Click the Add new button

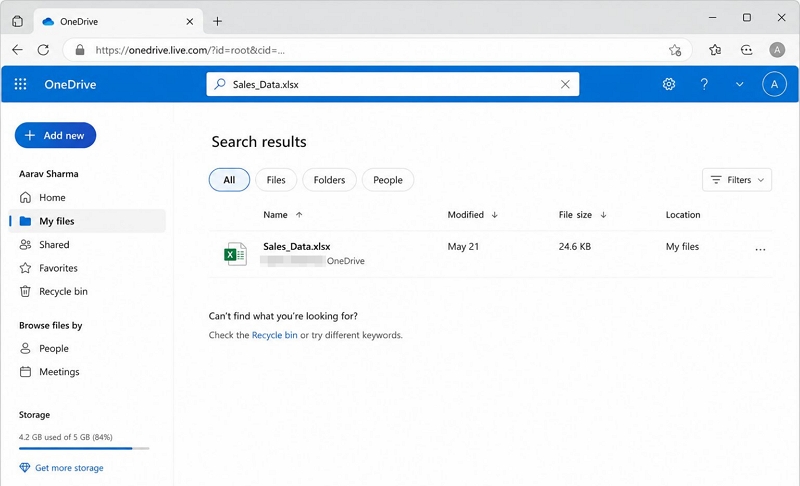coord(55,135)
